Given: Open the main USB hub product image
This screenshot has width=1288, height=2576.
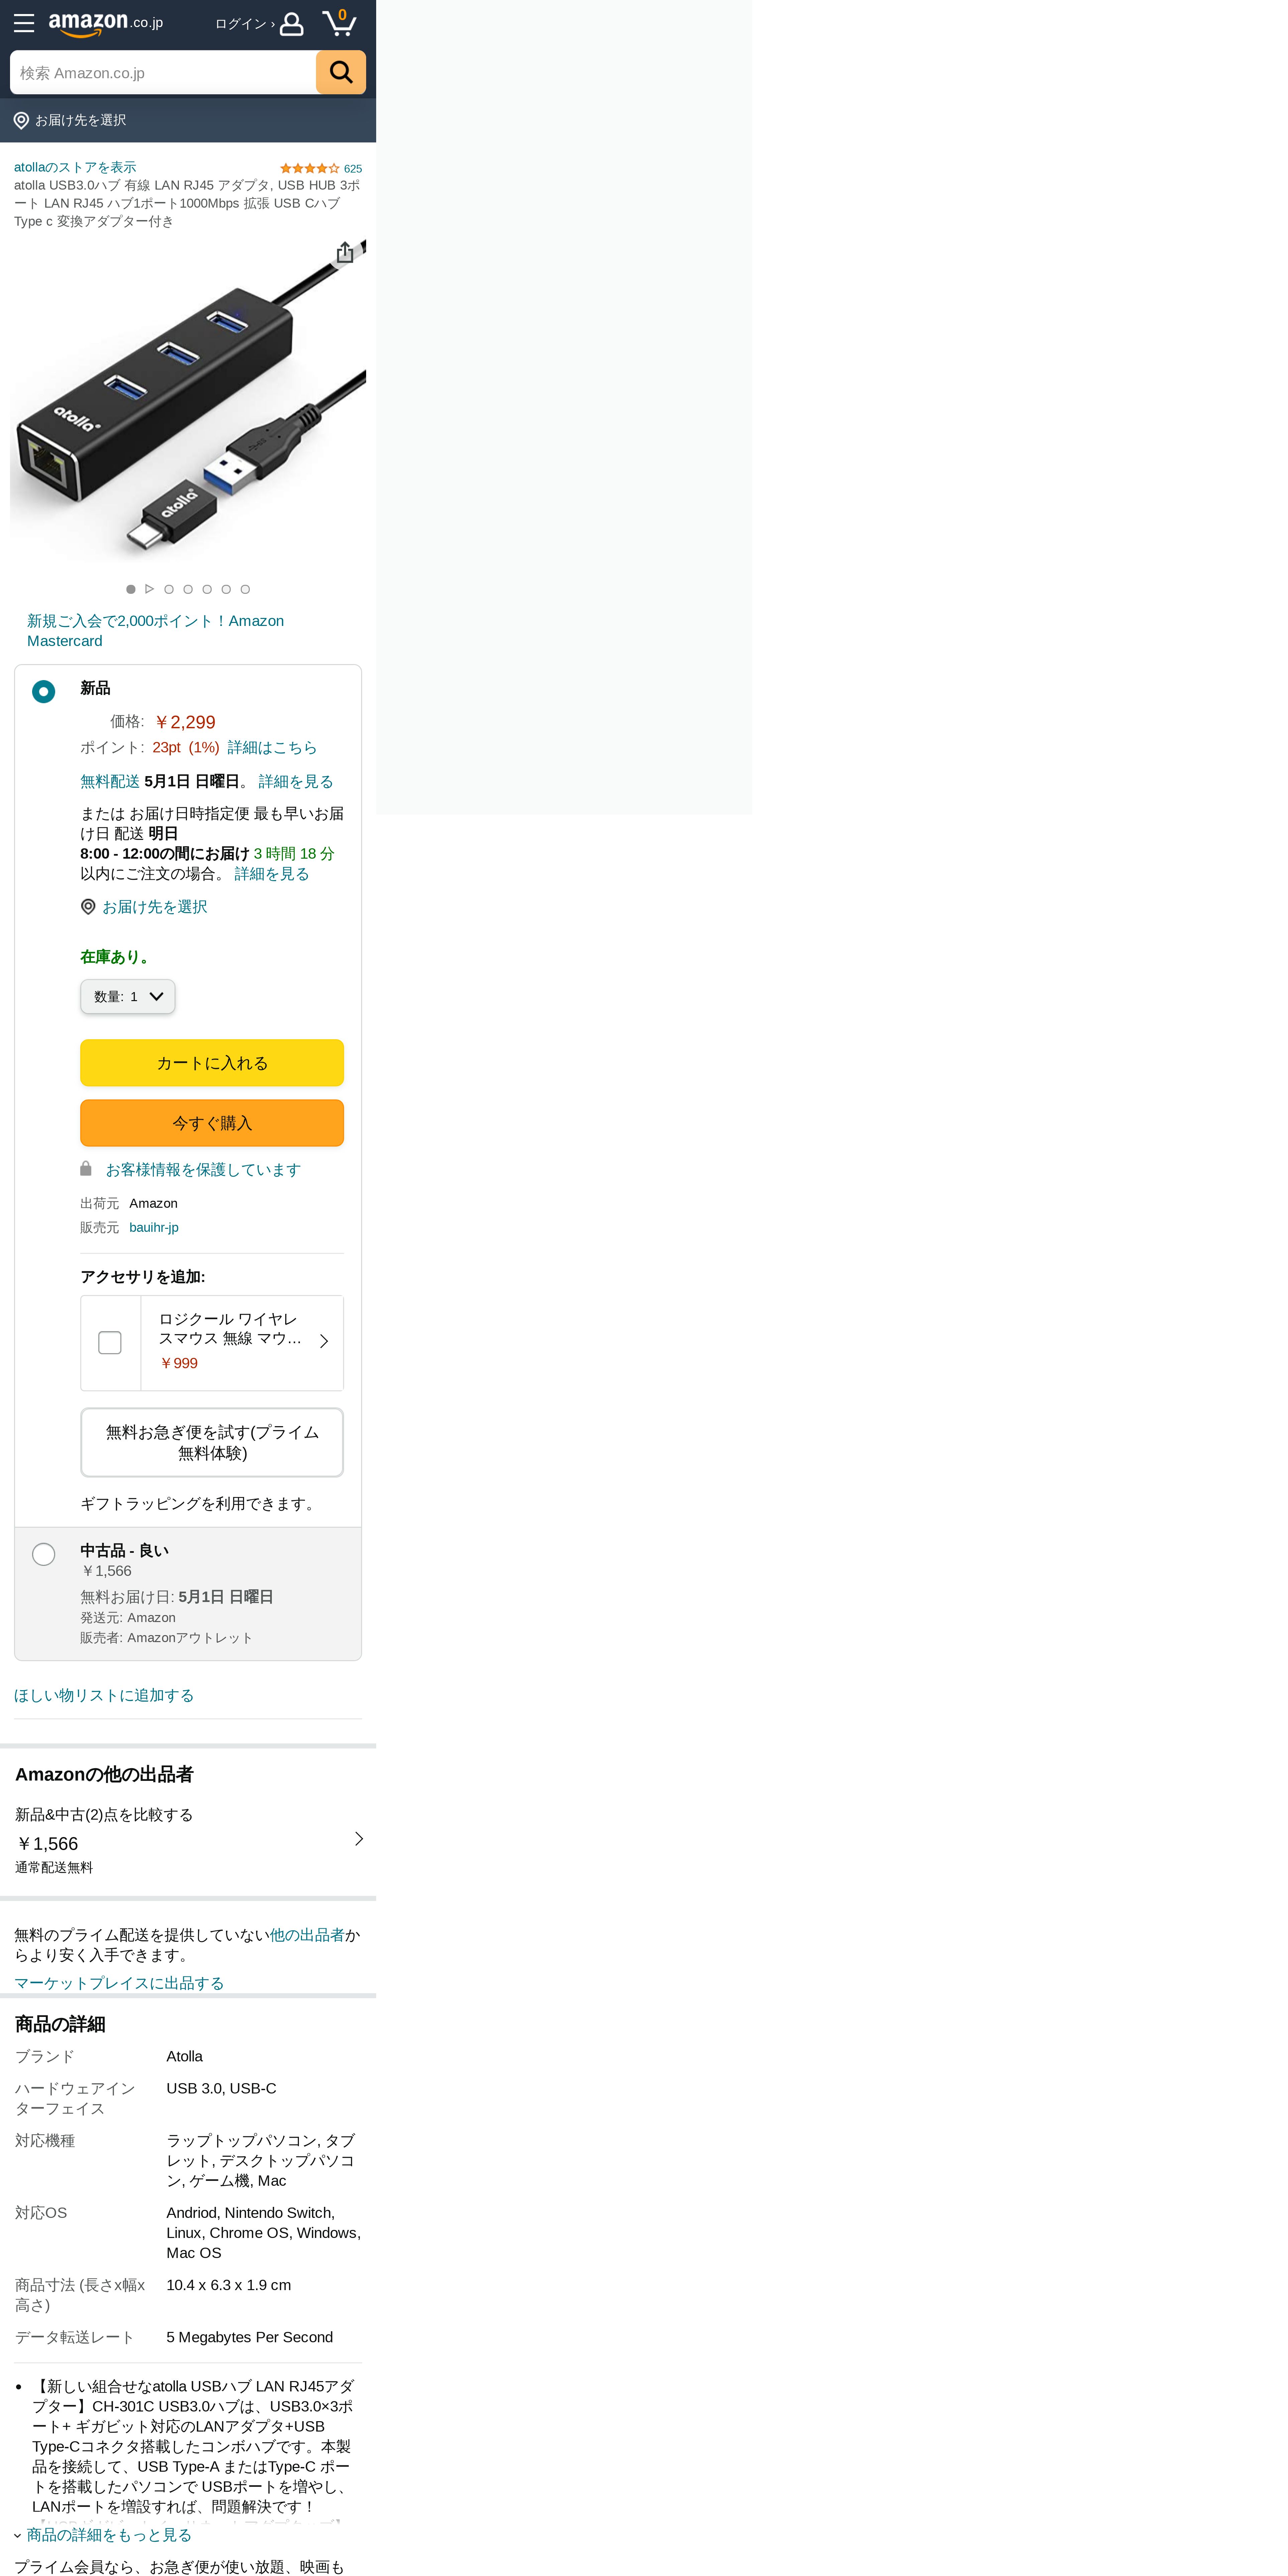Looking at the screenshot, I should tap(188, 400).
